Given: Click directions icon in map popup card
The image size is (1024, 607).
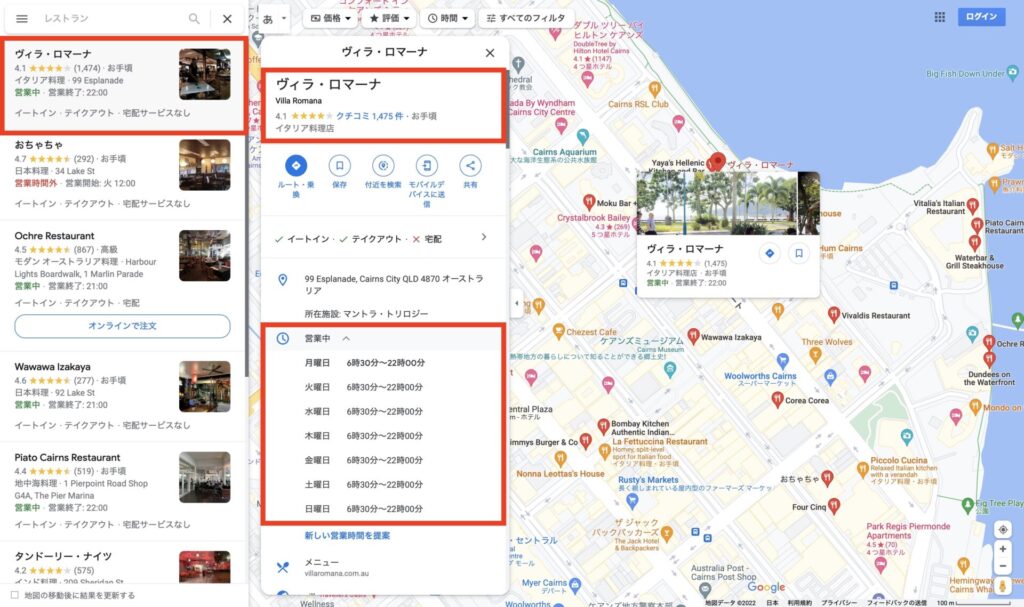Looking at the screenshot, I should (x=769, y=254).
